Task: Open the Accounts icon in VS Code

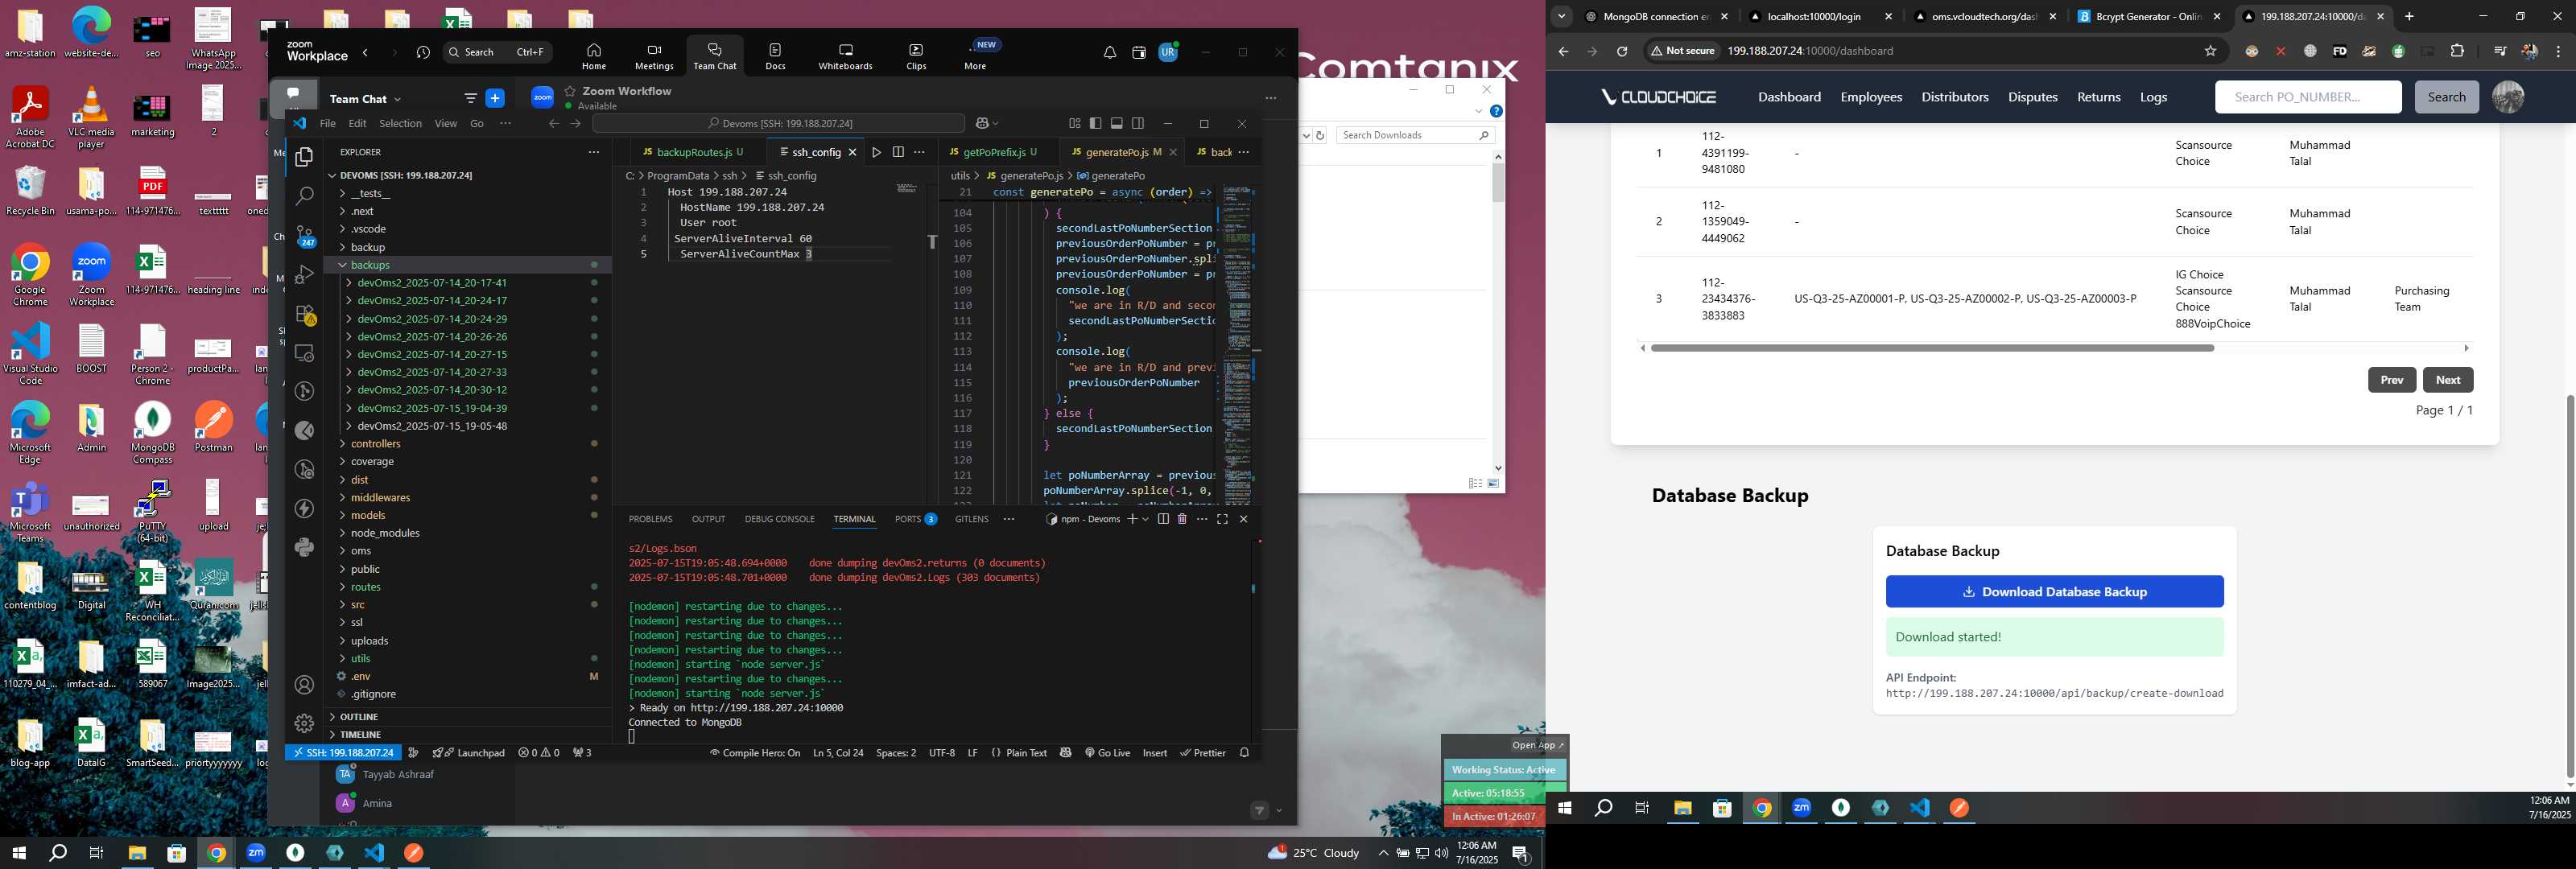Action: point(304,685)
